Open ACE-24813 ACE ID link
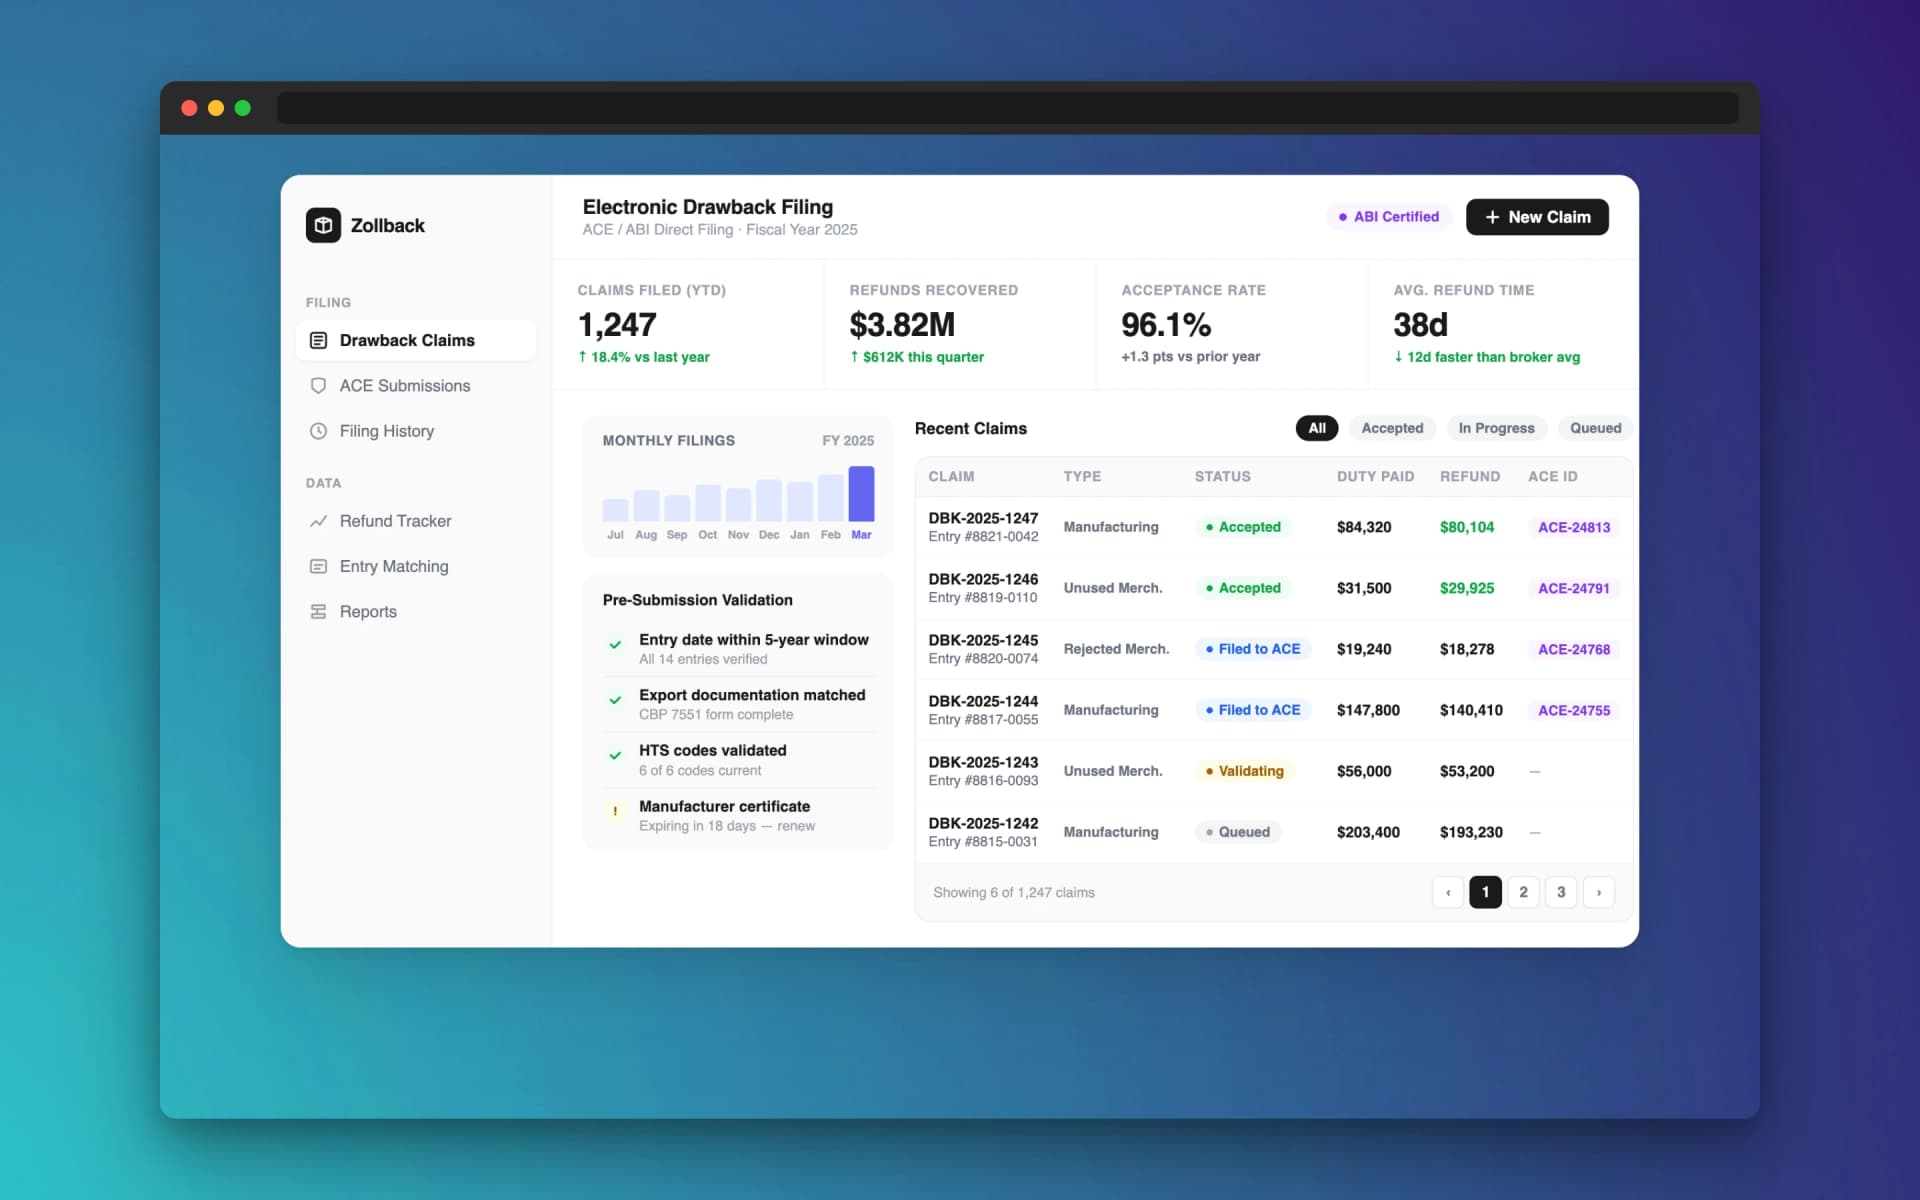The width and height of the screenshot is (1920, 1200). [x=1573, y=527]
